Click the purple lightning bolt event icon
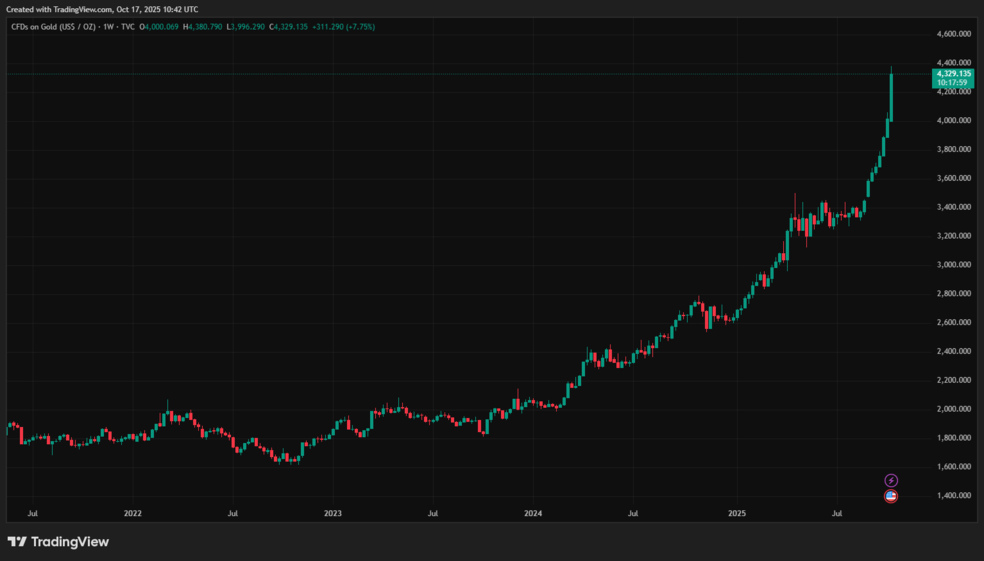 891,481
